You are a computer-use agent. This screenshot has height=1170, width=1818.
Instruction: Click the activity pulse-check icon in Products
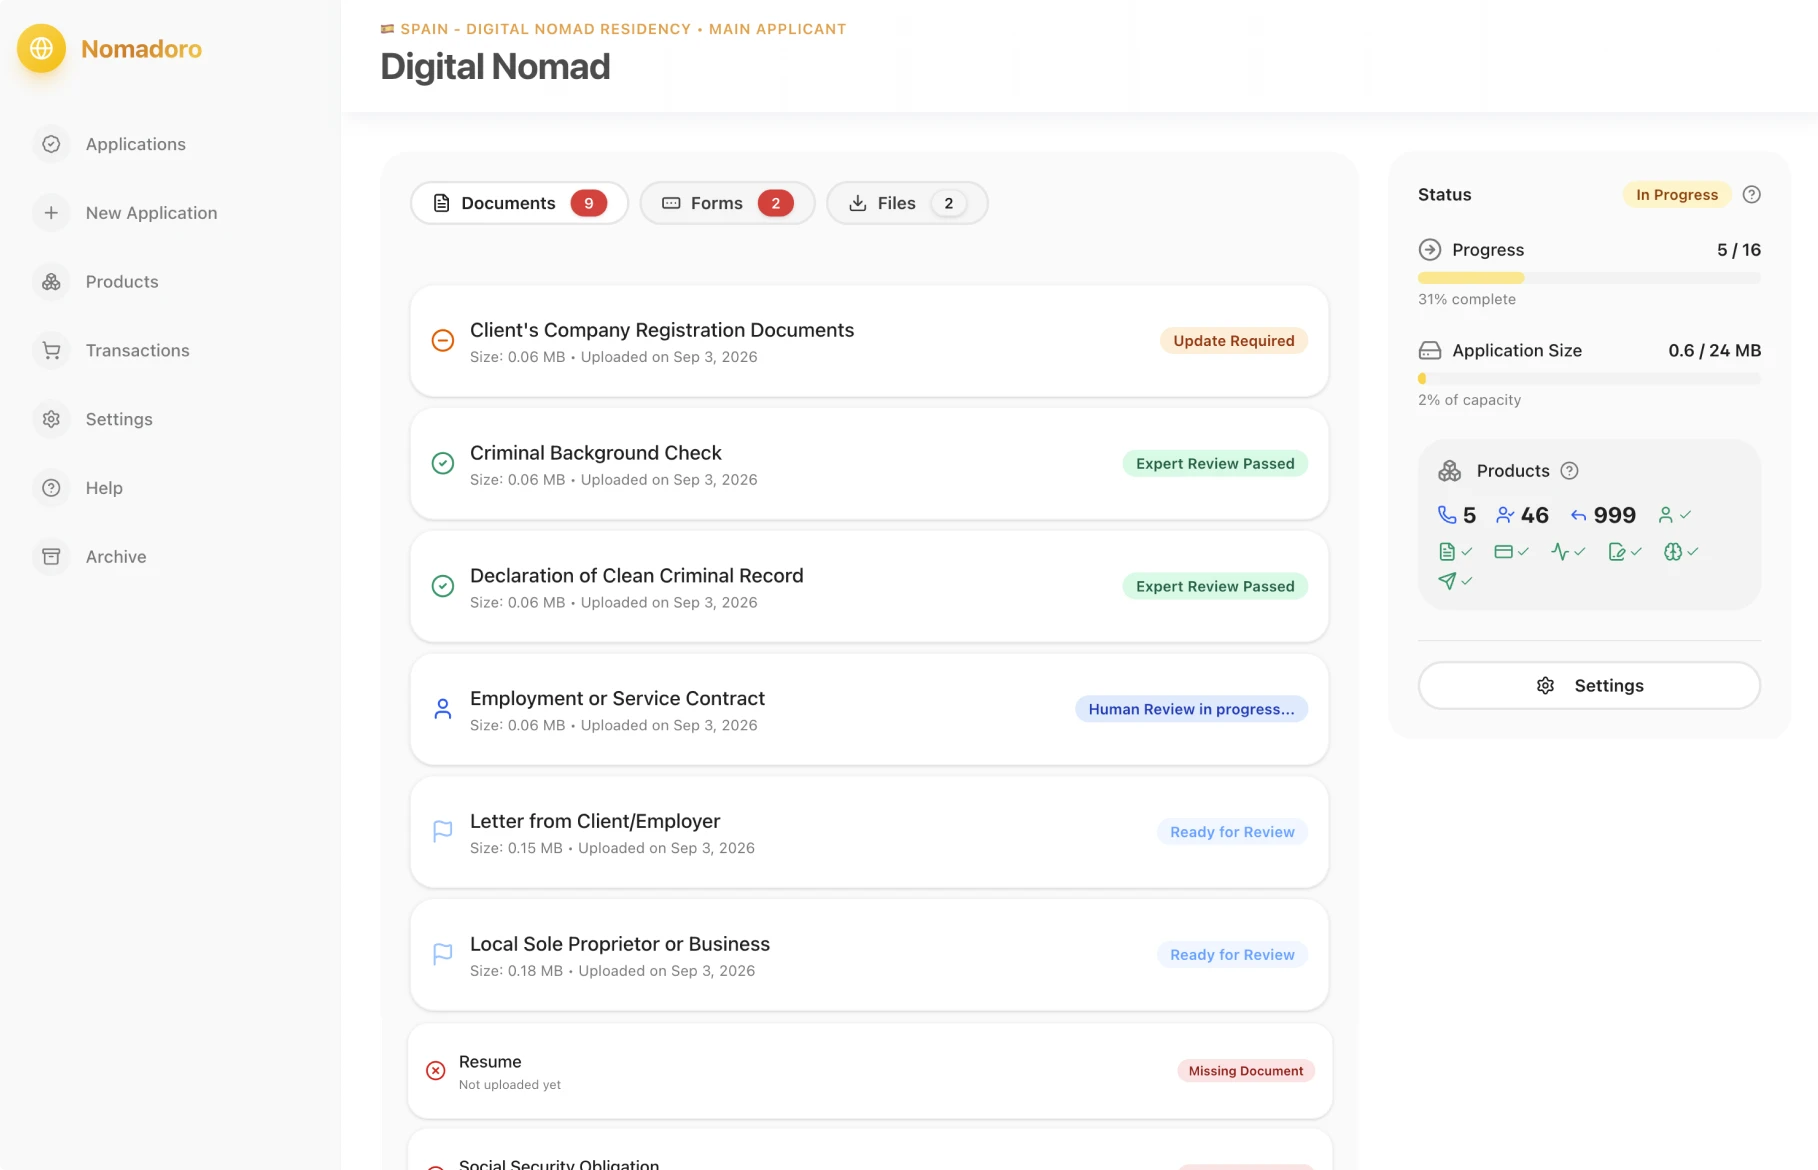pos(1568,552)
